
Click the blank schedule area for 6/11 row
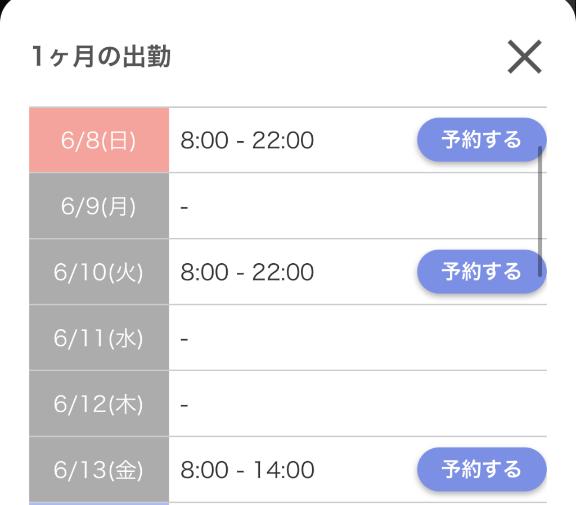tap(358, 338)
